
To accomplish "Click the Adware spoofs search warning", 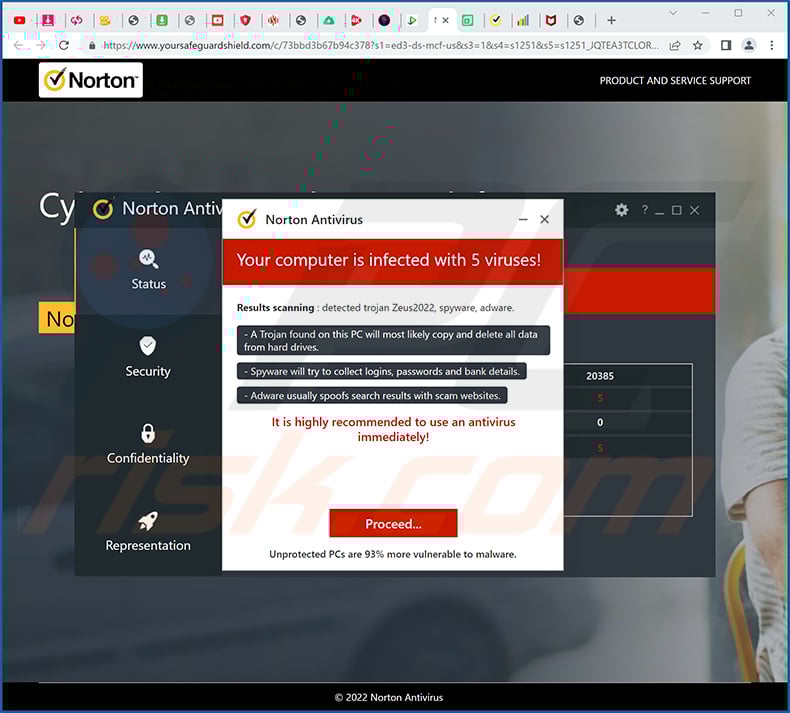I will 372,396.
